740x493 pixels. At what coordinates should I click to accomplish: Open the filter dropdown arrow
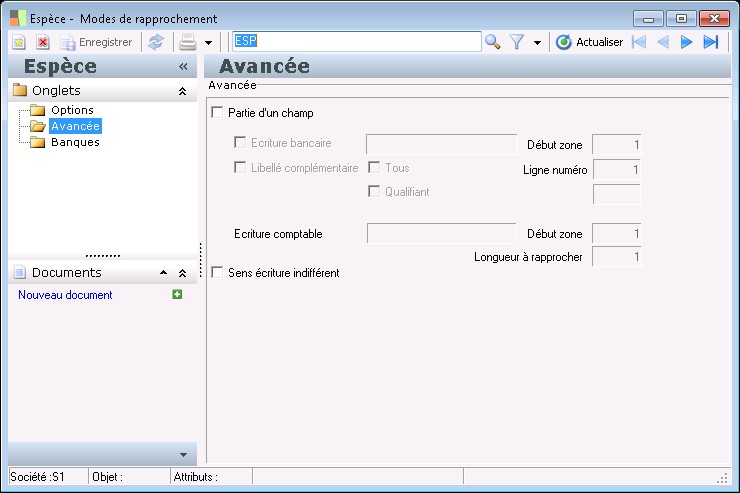coord(537,43)
